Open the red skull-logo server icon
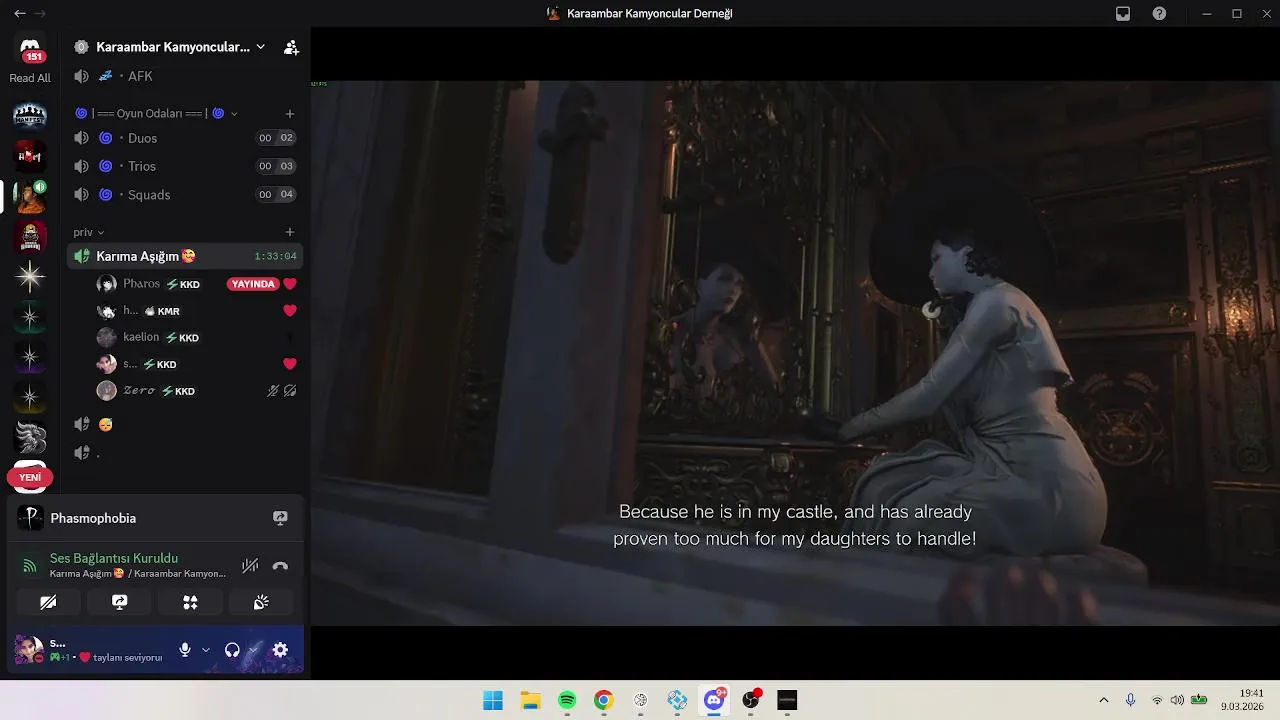The height and width of the screenshot is (720, 1280). 30,238
